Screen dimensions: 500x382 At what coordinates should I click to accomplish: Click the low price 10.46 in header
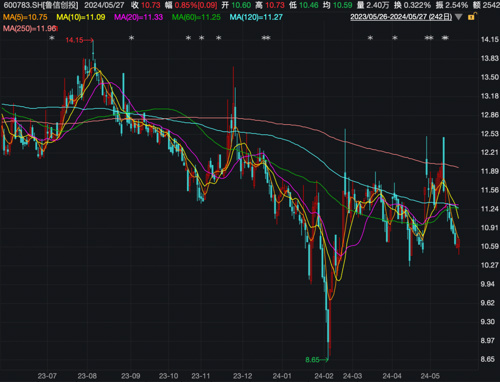click(x=309, y=5)
